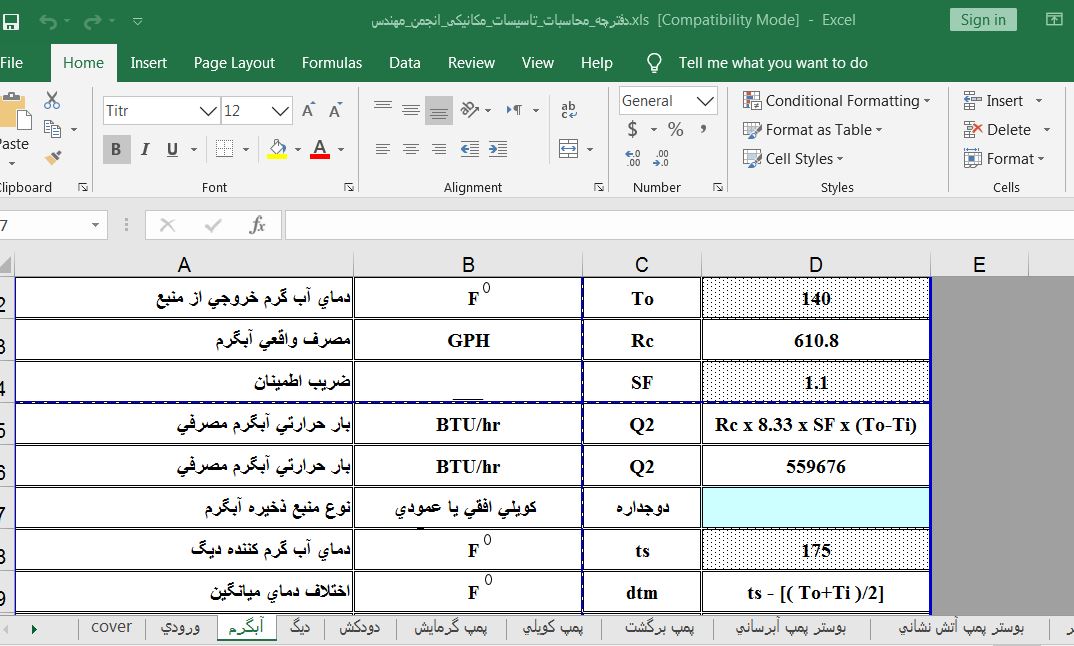Click the Increase Decimal icon
This screenshot has height=646, width=1074.
pyautogui.click(x=633, y=158)
